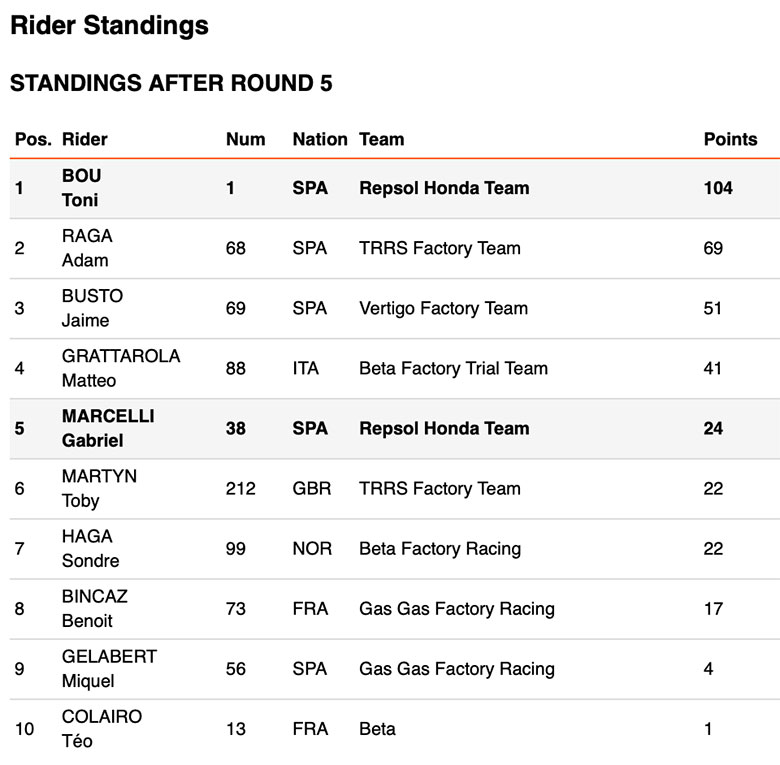The width and height of the screenshot is (780, 765).
Task: Click rider MARTYN Toby
Action: pos(99,488)
